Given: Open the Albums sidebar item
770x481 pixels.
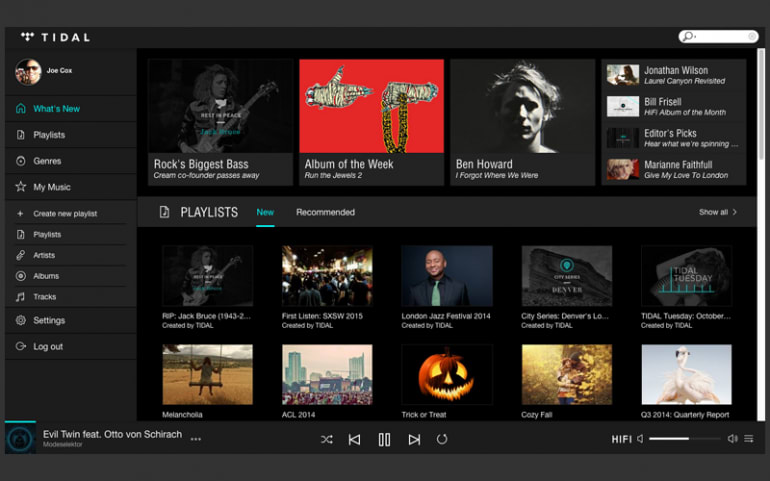Looking at the screenshot, I should tap(46, 276).
